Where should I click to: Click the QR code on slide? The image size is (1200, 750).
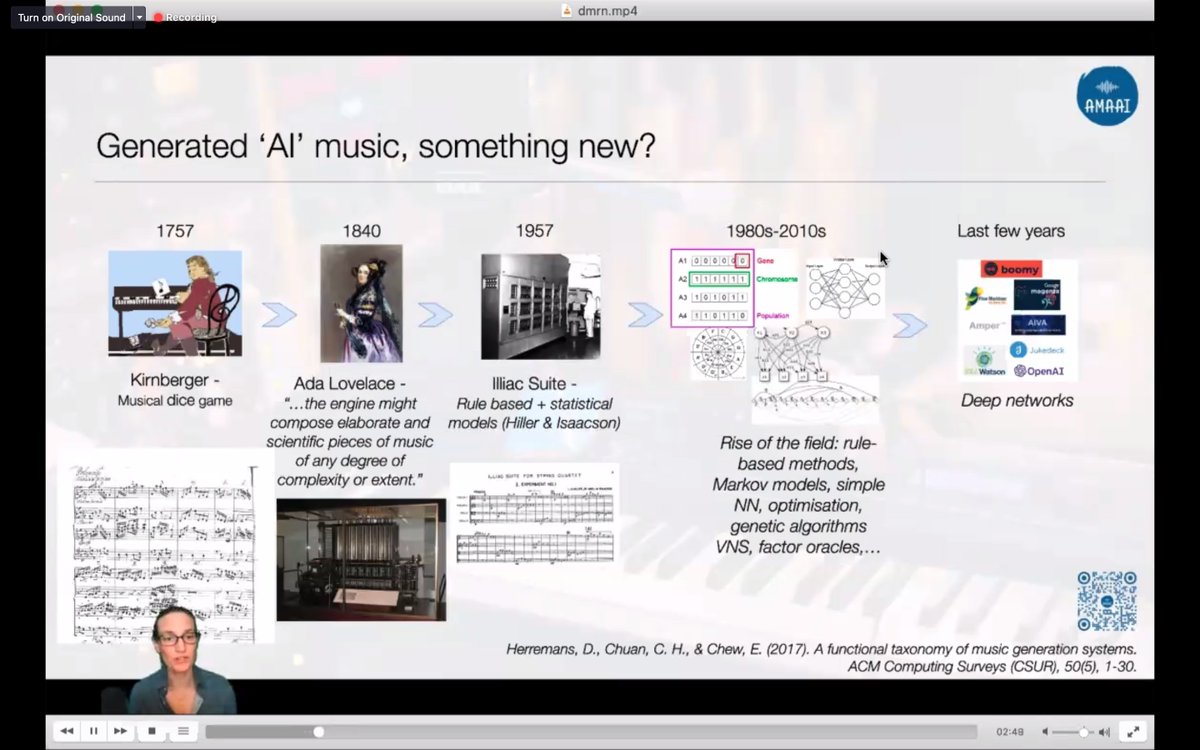1107,601
